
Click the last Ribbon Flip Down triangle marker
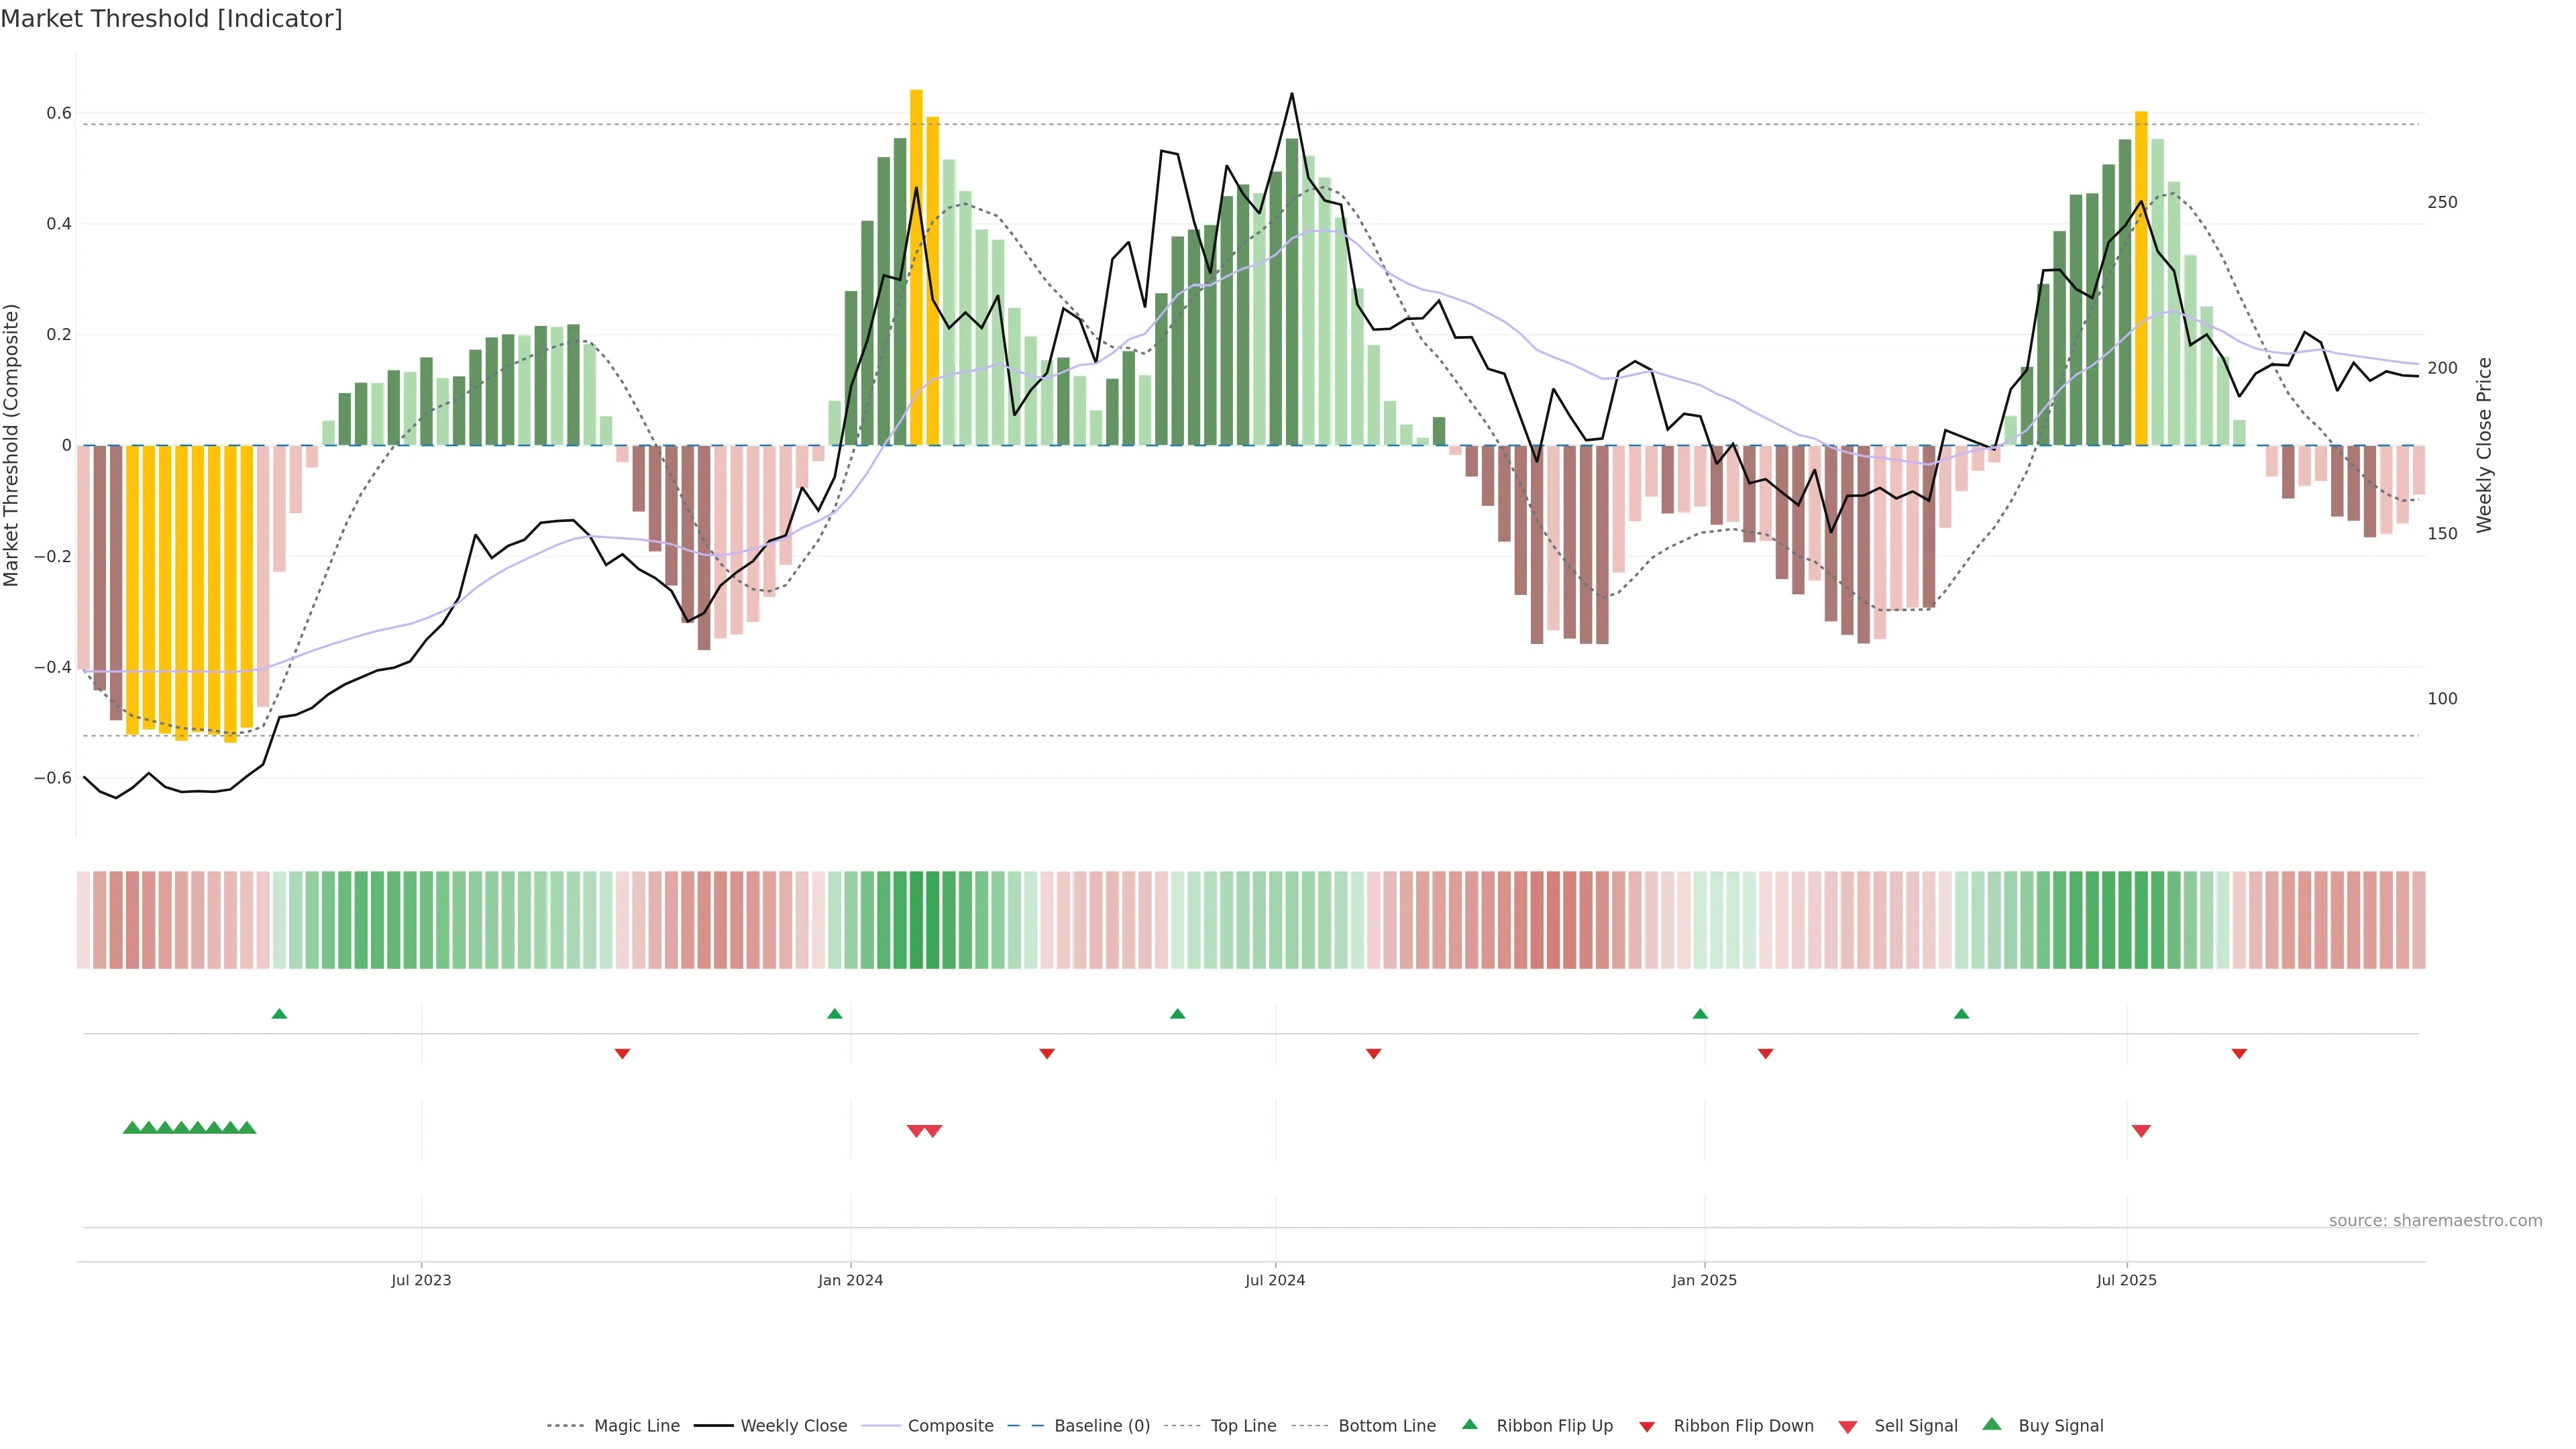tap(2239, 1054)
